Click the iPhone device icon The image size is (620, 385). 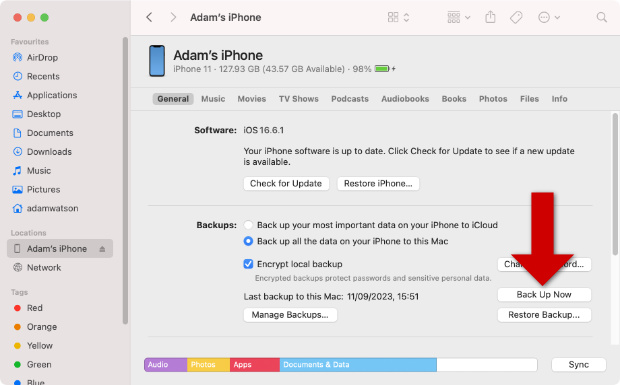(157, 61)
